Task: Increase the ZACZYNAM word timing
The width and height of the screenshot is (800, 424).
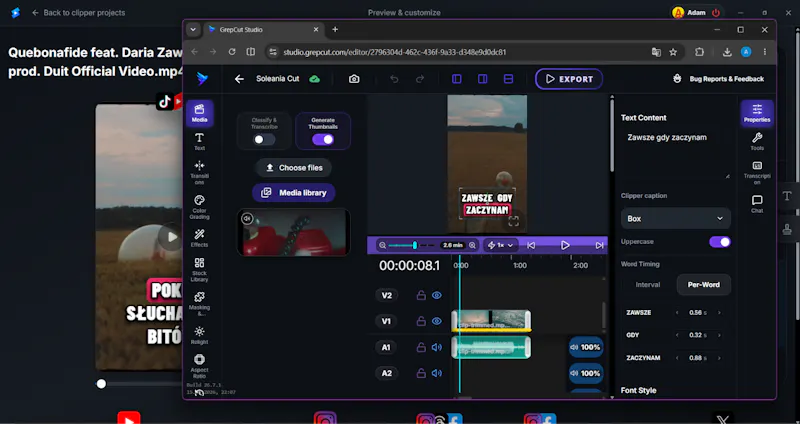Action: (x=719, y=358)
